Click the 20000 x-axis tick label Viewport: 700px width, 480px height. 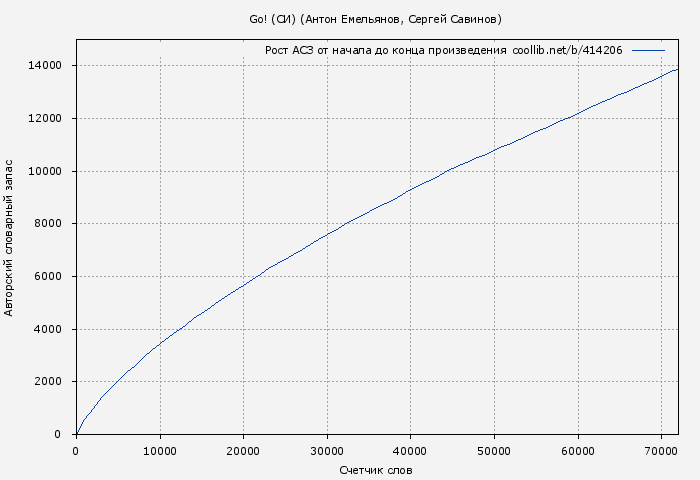click(243, 451)
